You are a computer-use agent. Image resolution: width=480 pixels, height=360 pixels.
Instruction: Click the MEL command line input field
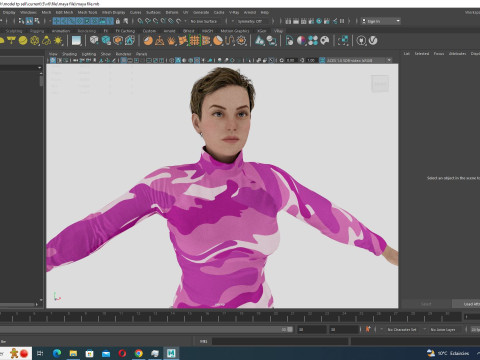(x=280, y=341)
